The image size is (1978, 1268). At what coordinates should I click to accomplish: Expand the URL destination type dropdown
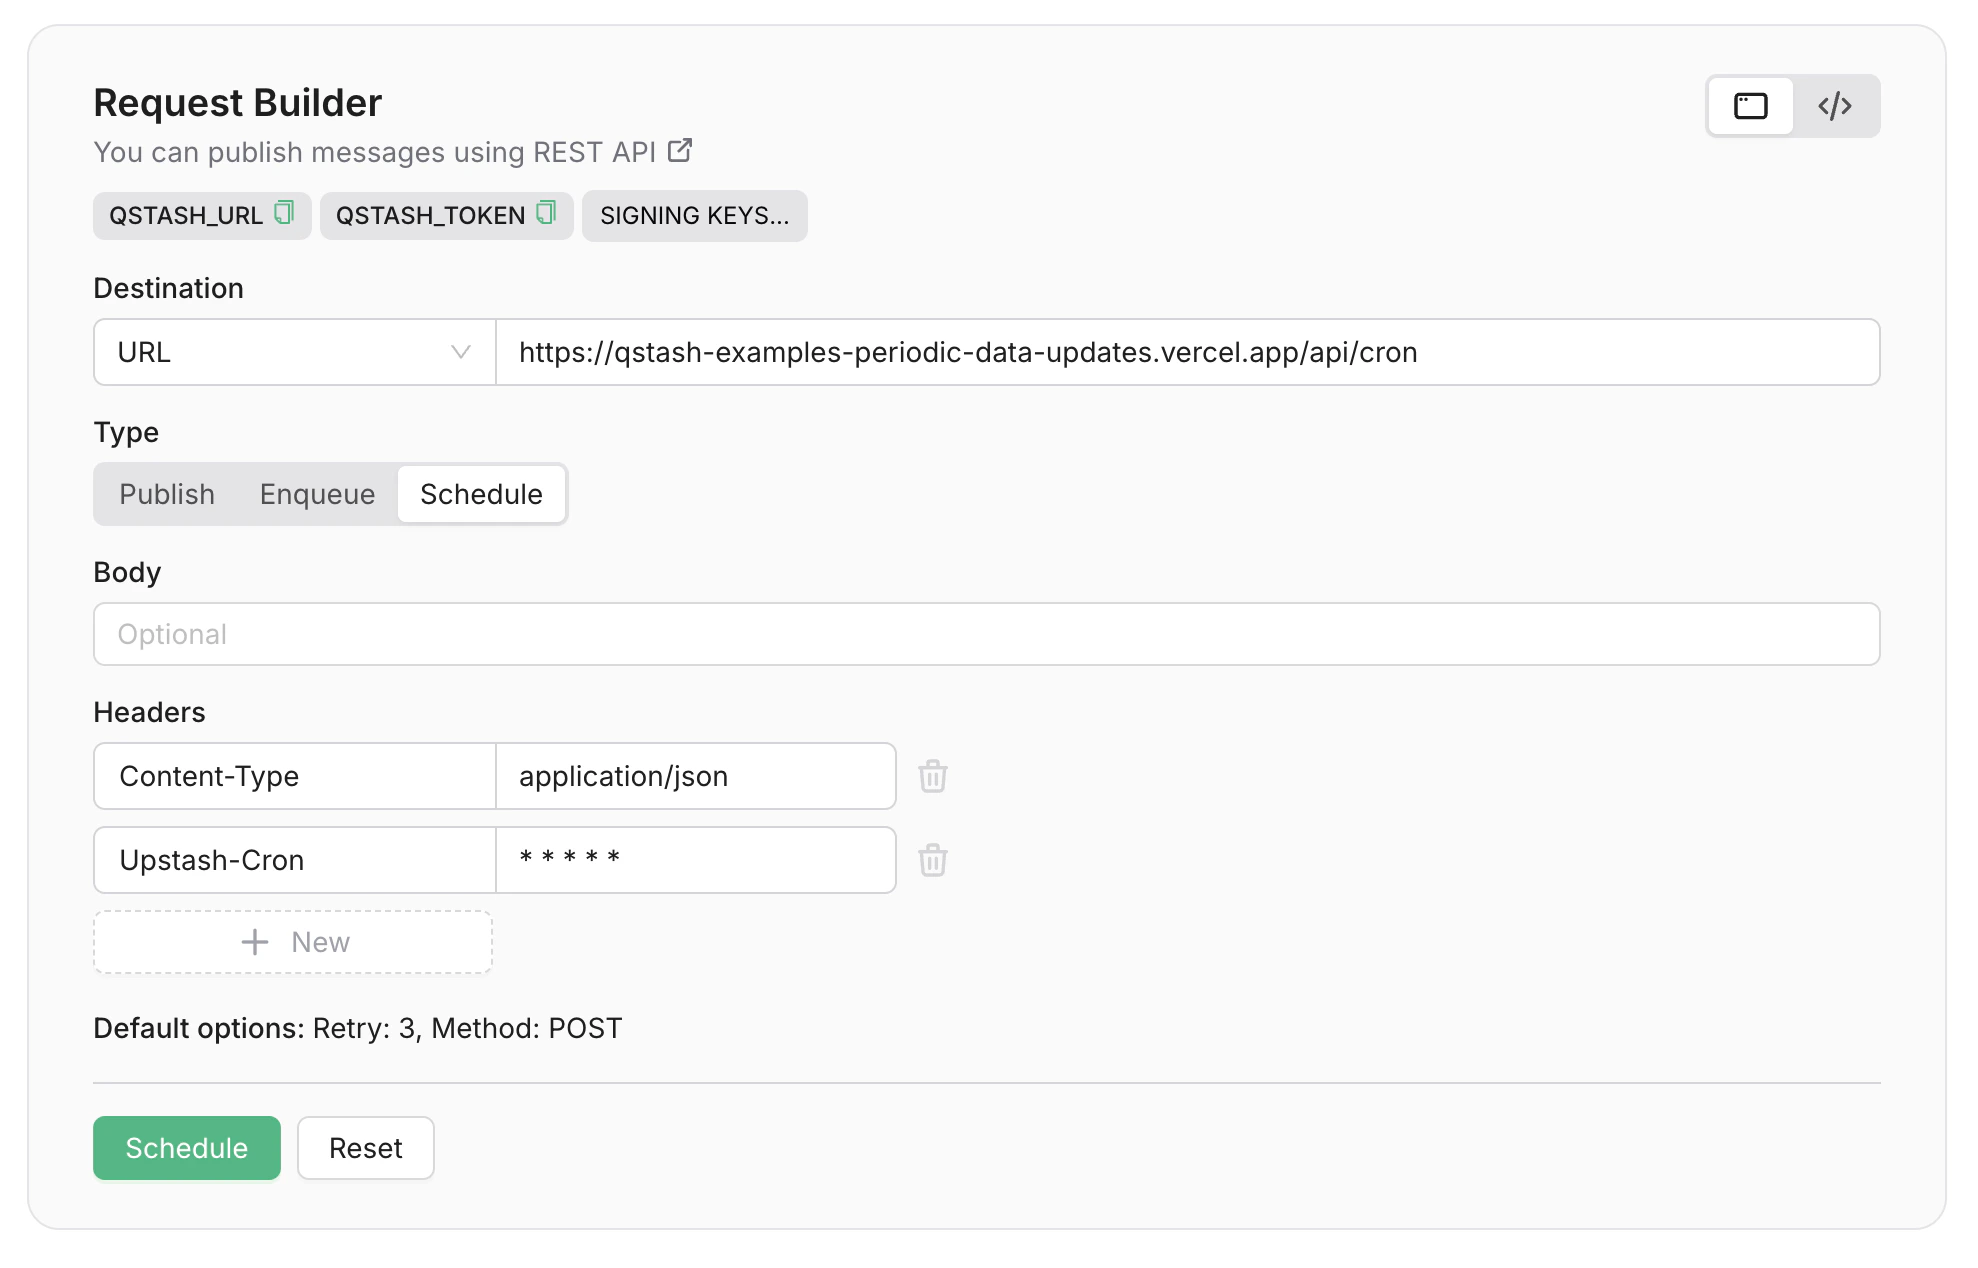click(x=294, y=352)
